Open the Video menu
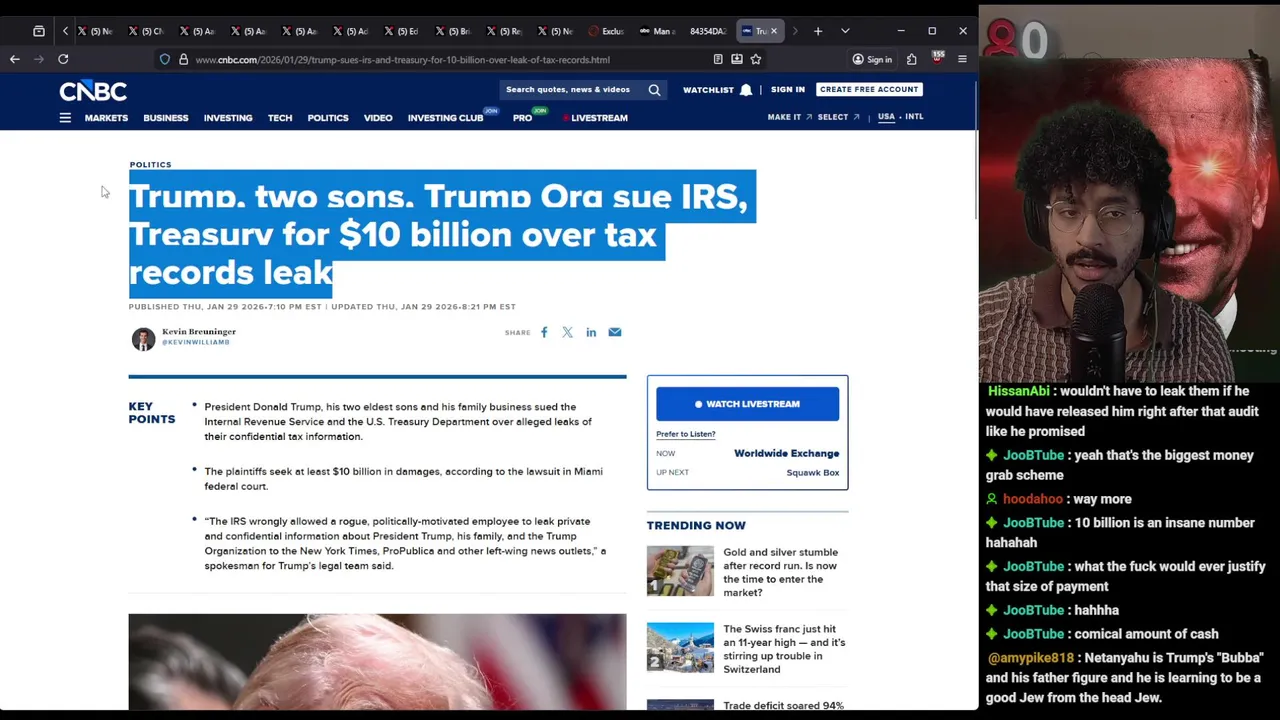The height and width of the screenshot is (720, 1280). coord(378,118)
